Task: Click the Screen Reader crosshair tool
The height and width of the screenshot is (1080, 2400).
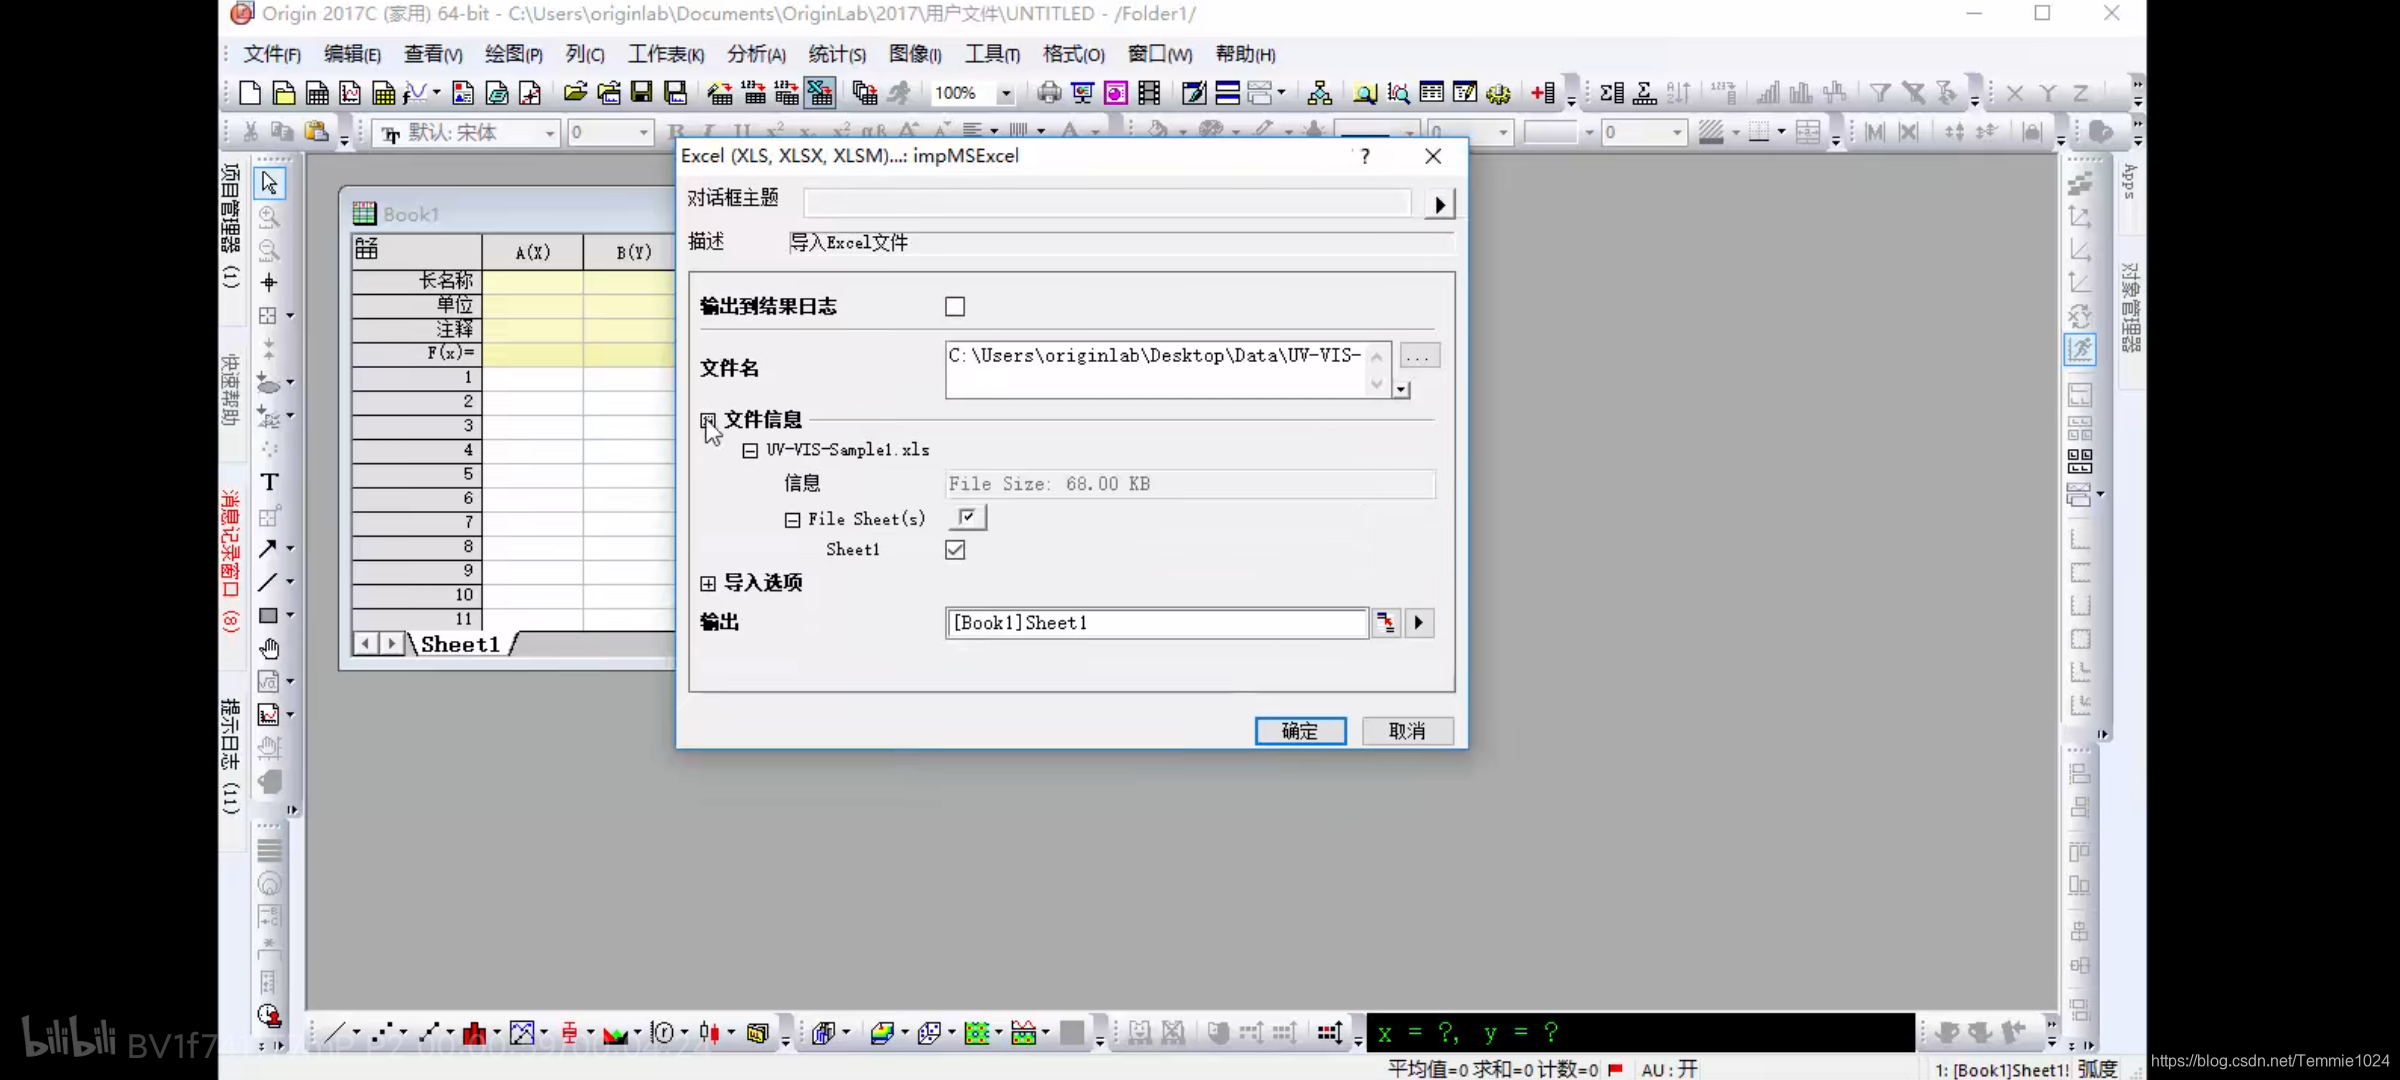Action: (x=269, y=283)
